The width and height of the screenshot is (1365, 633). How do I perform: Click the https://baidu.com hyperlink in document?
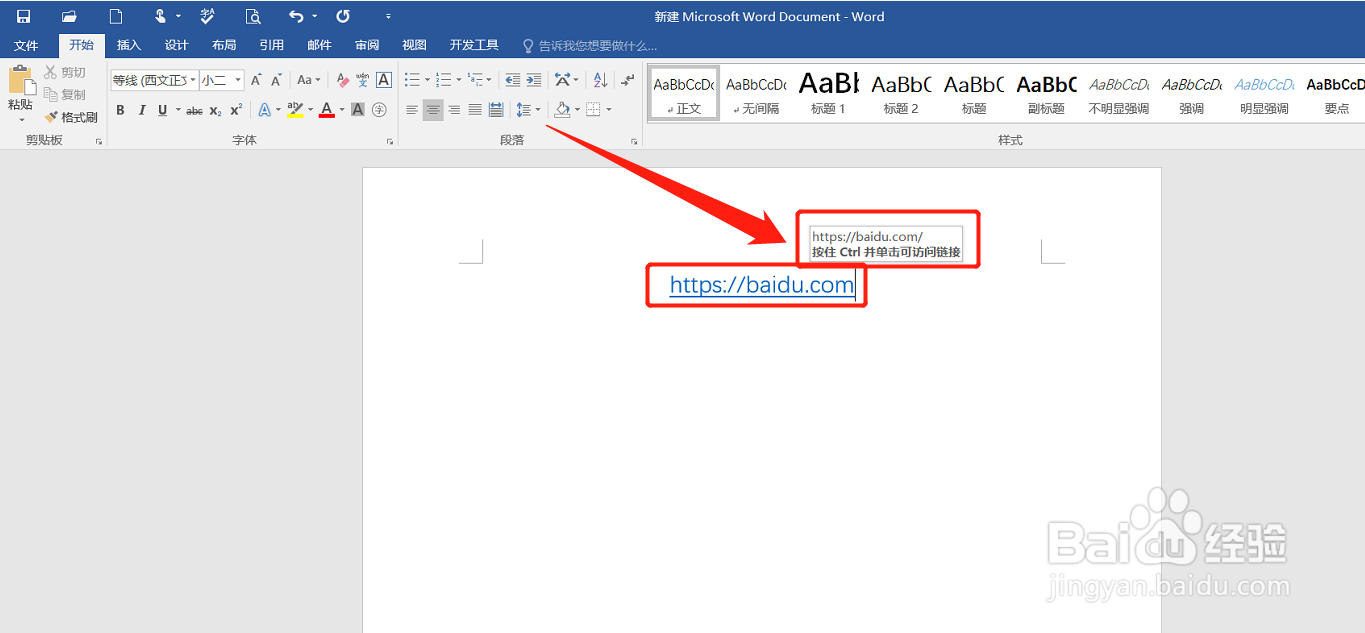point(762,285)
